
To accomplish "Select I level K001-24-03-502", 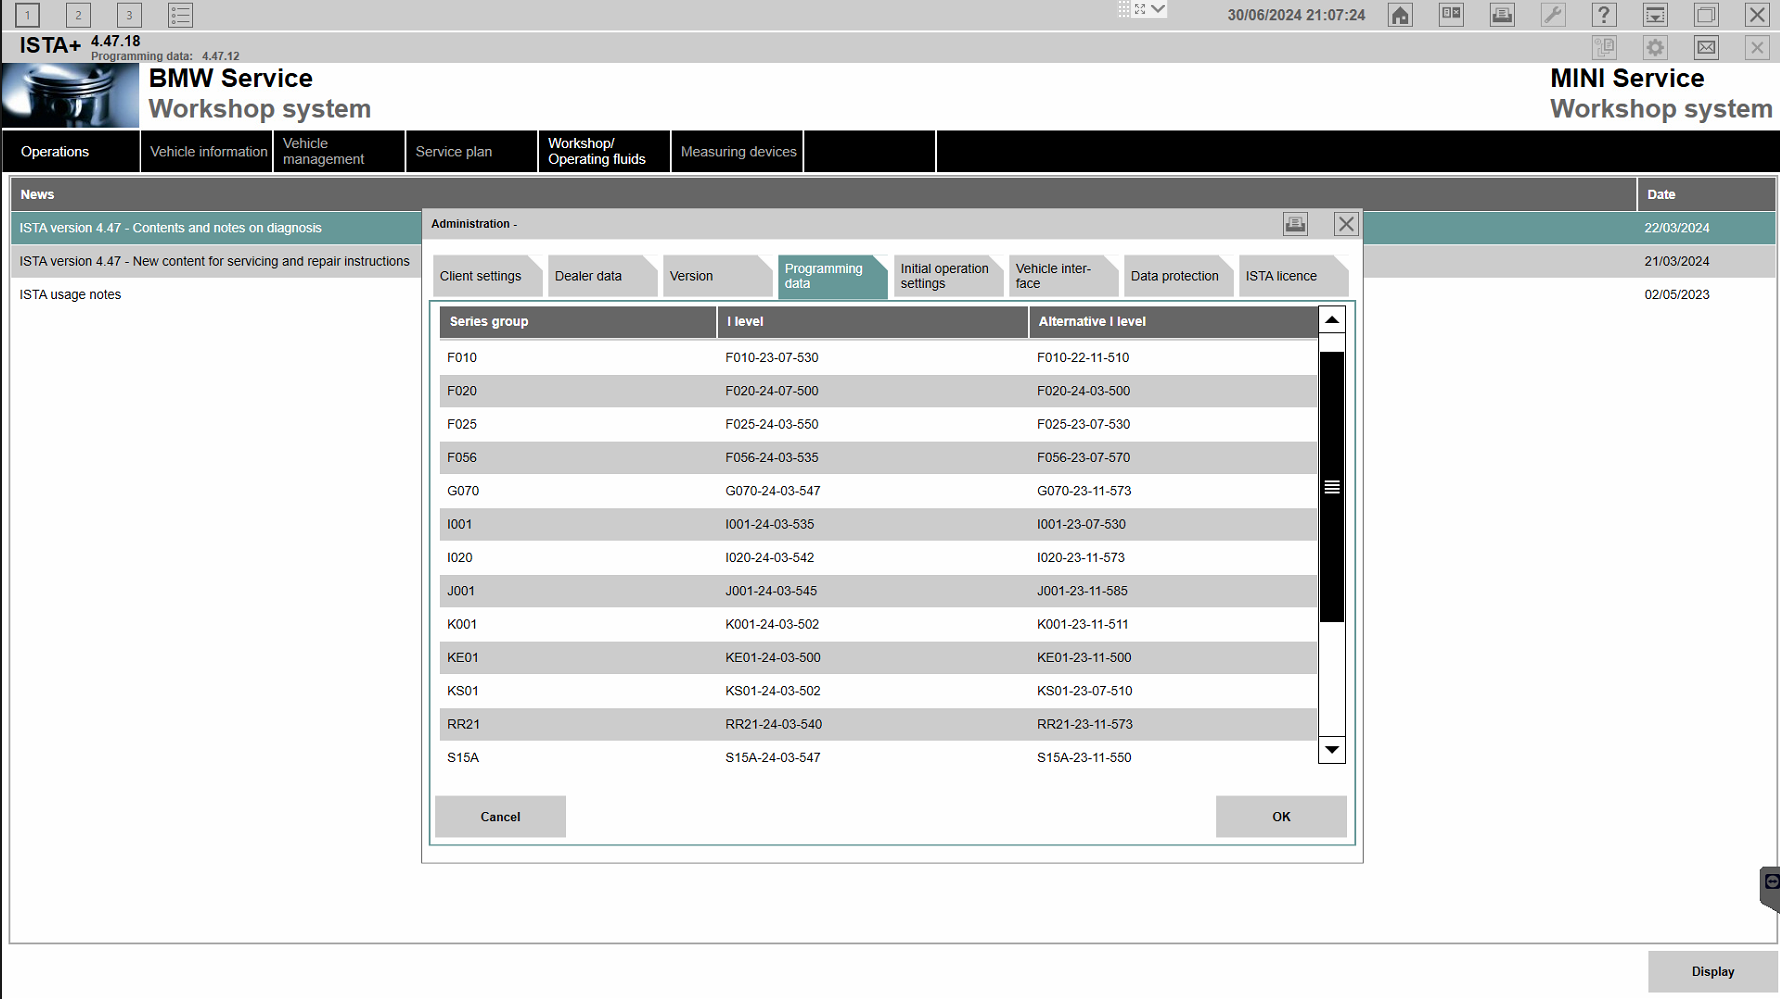I will pyautogui.click(x=772, y=624).
